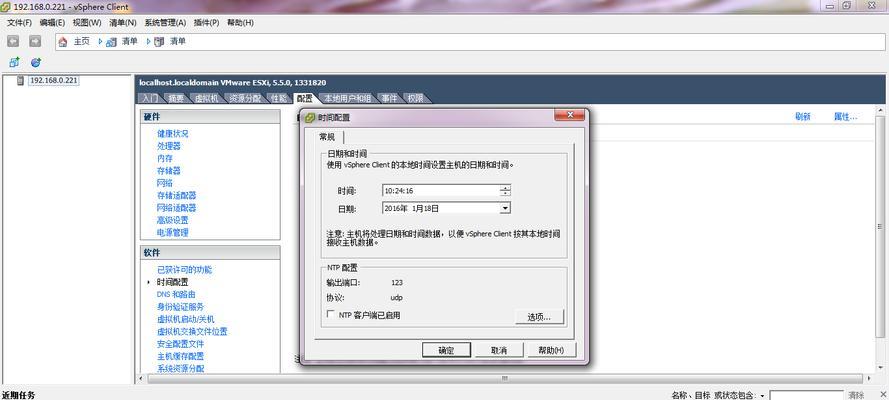The width and height of the screenshot is (889, 400).
Task: Switch to the 本地用户和组 tab
Action: click(x=347, y=99)
